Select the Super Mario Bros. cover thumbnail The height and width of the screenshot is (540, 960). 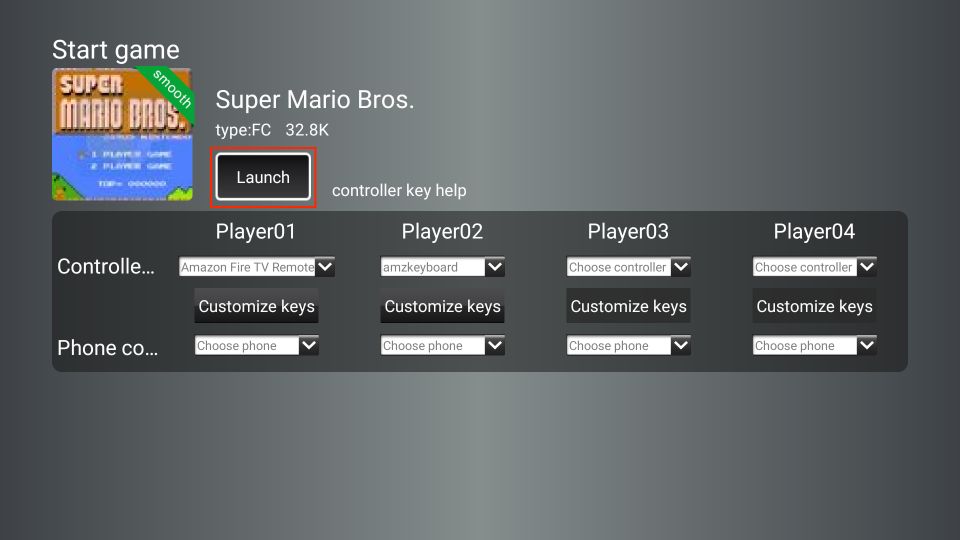122,134
